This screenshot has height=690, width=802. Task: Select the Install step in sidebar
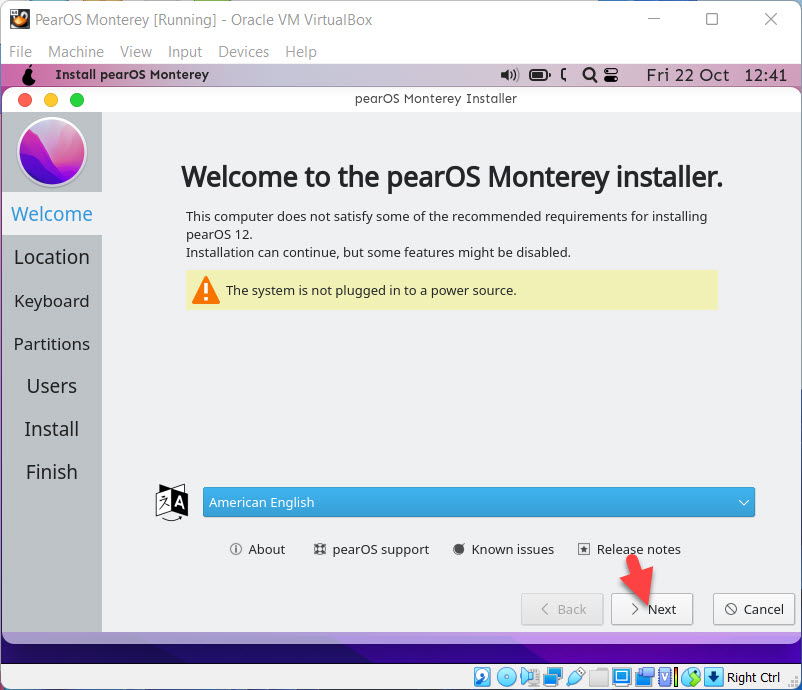point(52,429)
